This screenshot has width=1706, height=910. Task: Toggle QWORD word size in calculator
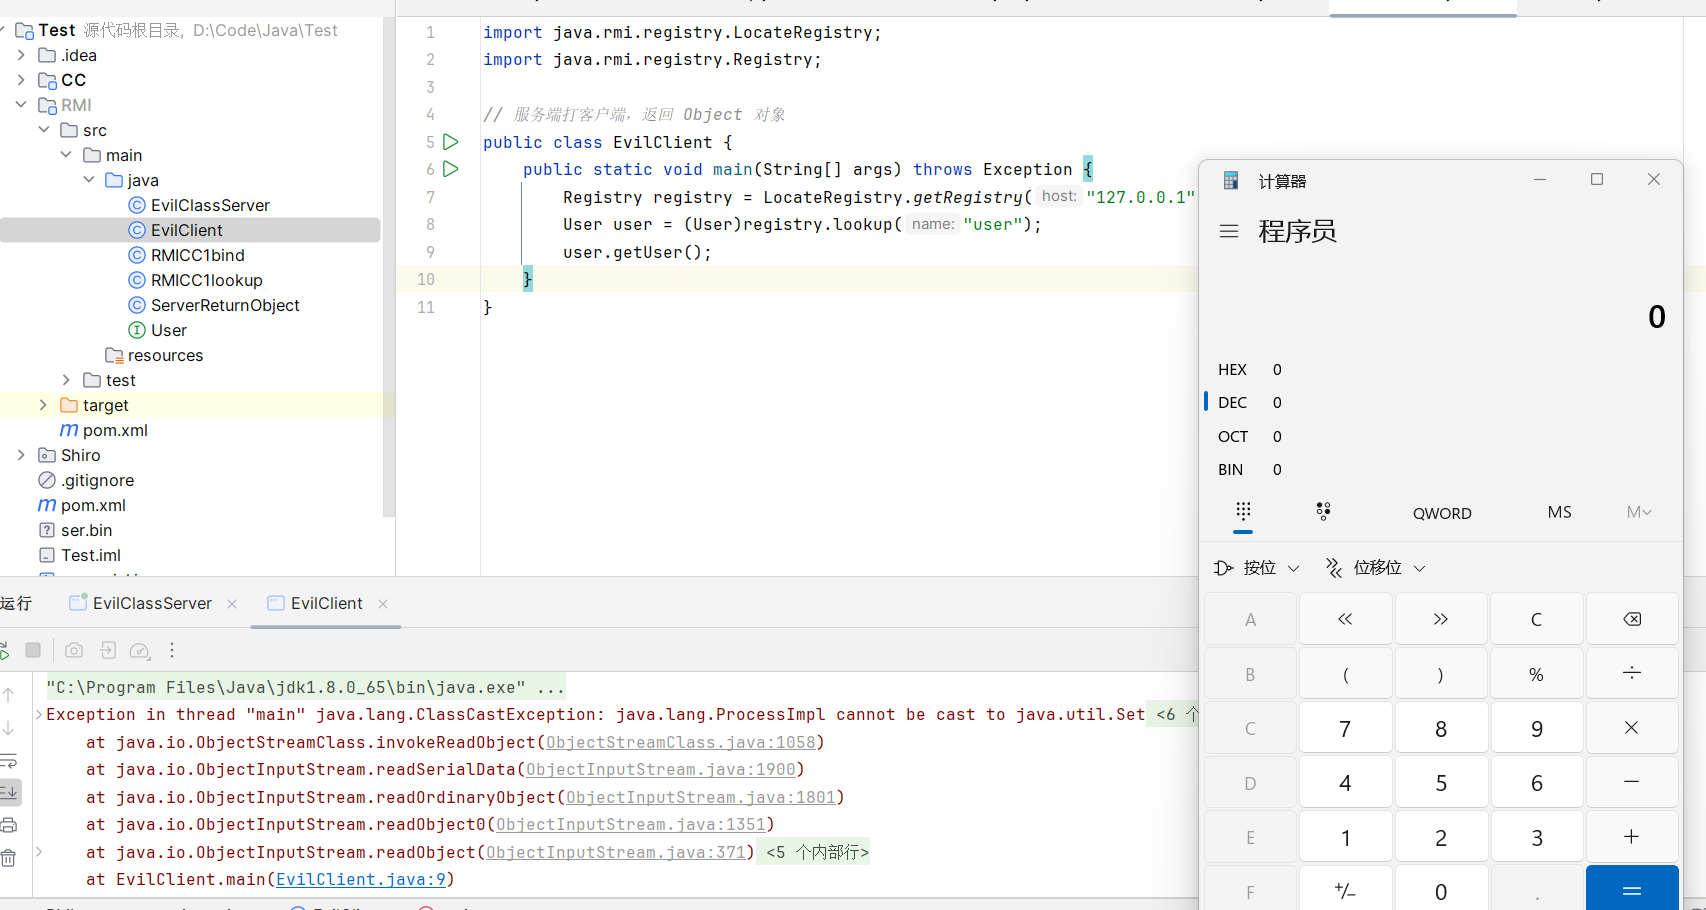pyautogui.click(x=1442, y=513)
